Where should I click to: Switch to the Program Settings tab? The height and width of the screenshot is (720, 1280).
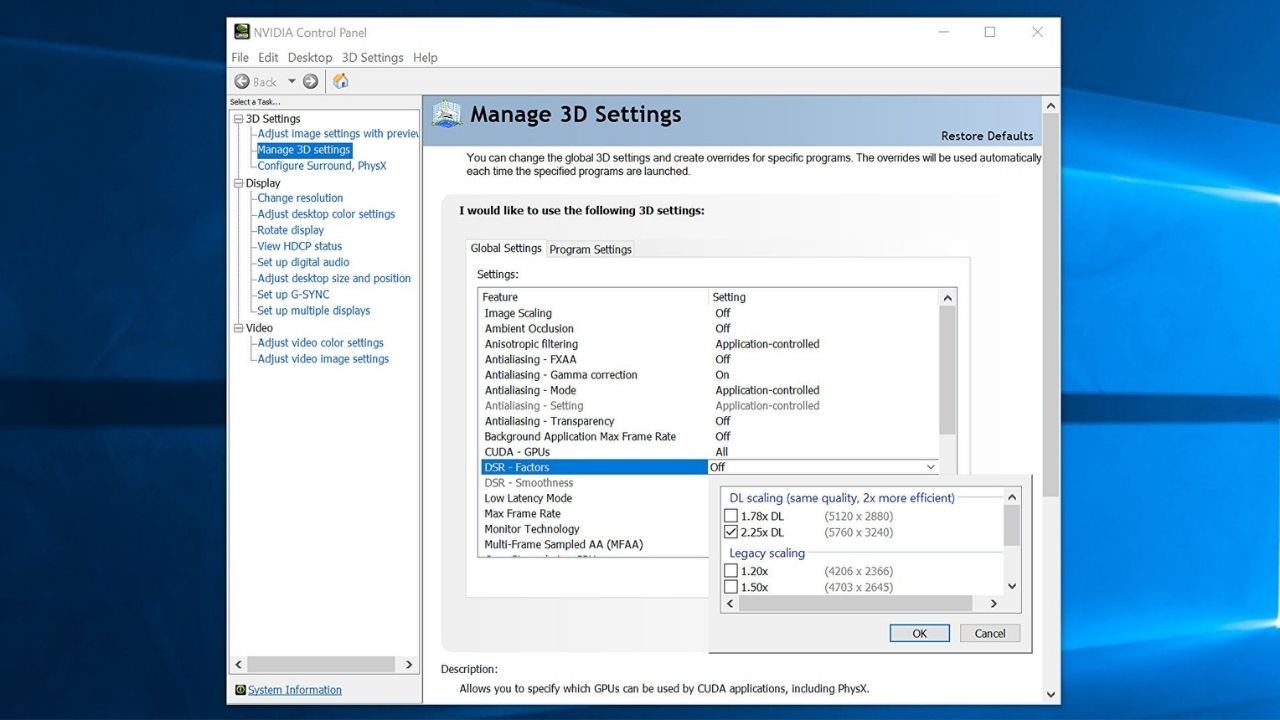[x=590, y=249]
